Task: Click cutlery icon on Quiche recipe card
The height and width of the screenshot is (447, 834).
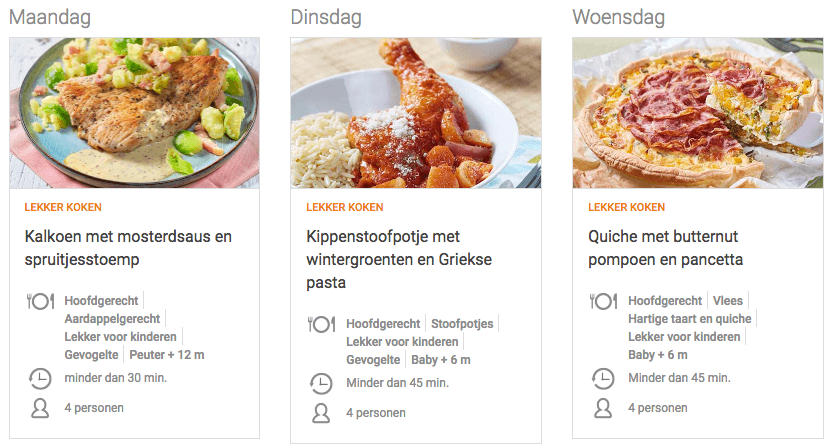Action: pos(604,301)
